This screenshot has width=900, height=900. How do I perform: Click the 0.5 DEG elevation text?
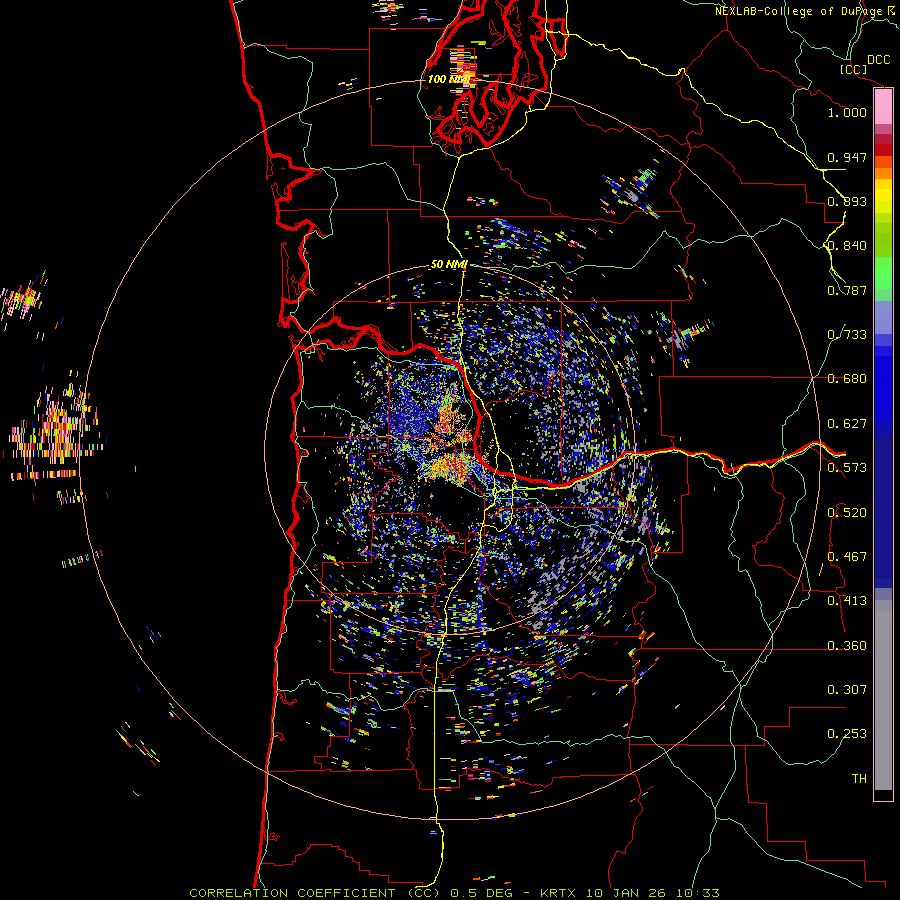[480, 893]
